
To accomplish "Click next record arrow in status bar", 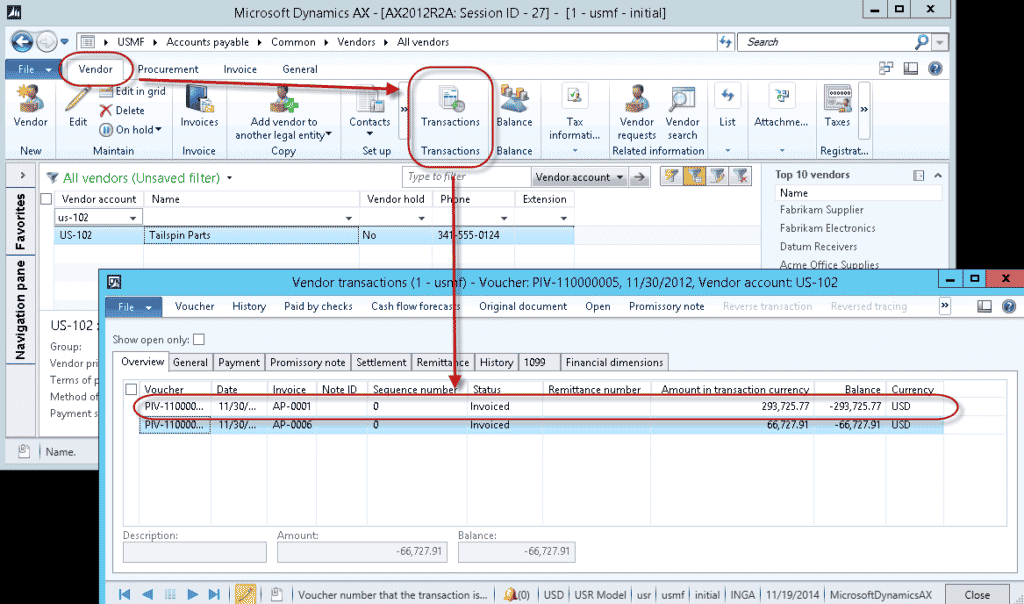I will pos(192,594).
